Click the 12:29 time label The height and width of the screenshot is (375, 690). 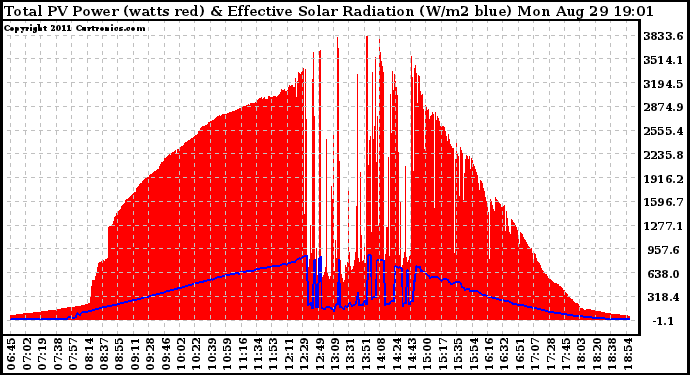304,354
